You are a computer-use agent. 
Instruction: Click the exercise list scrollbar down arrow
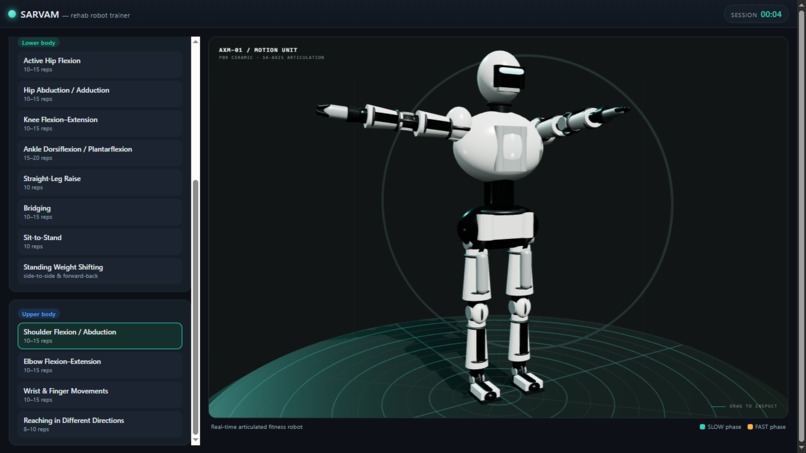click(195, 441)
